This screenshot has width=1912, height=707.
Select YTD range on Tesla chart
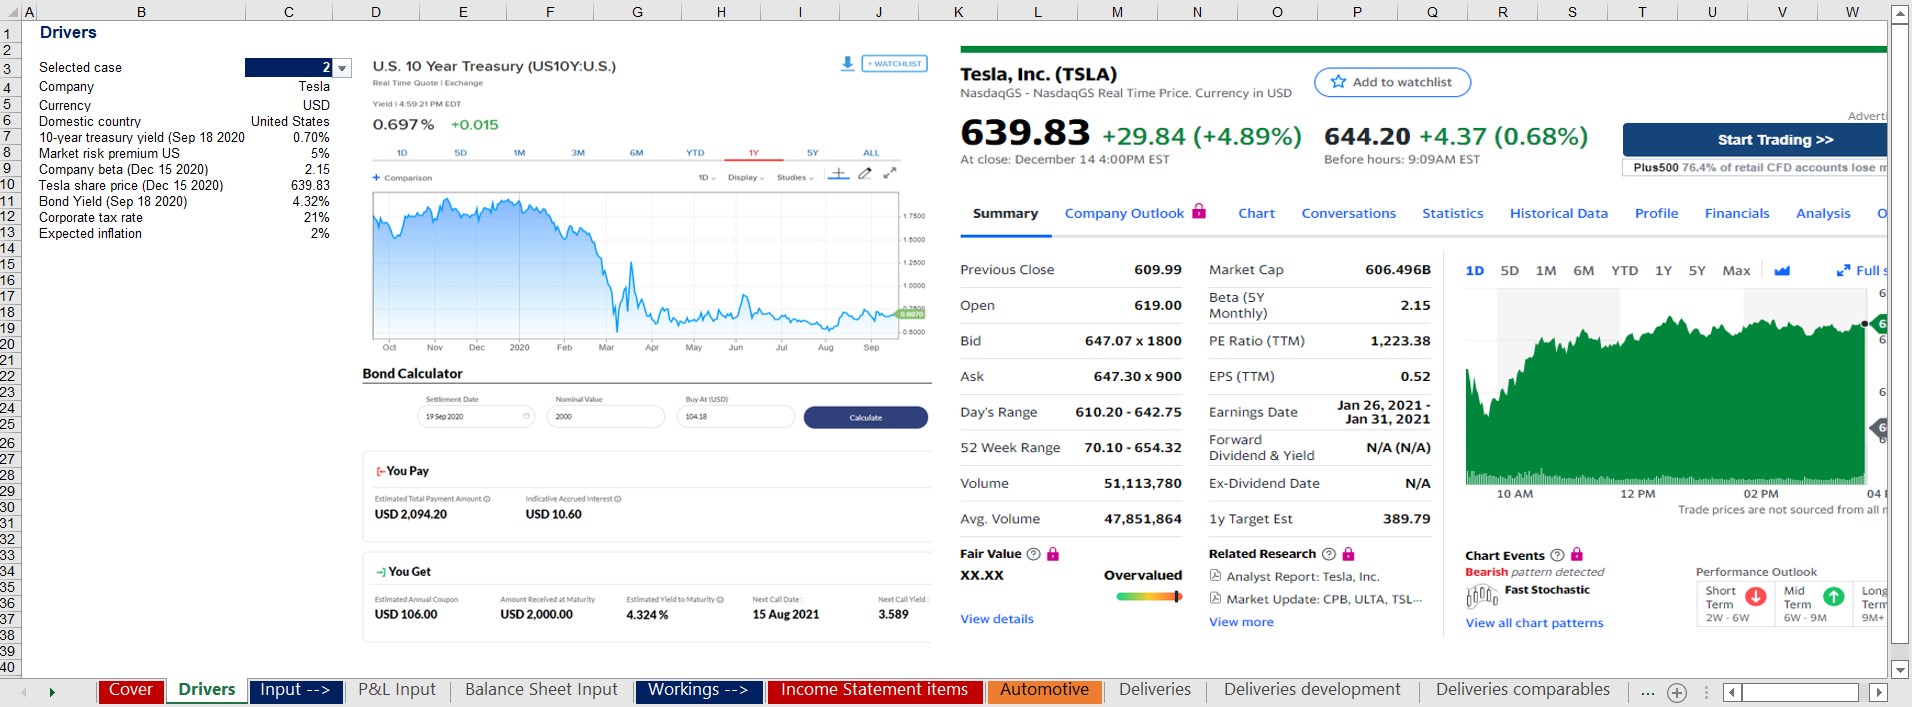point(1624,271)
